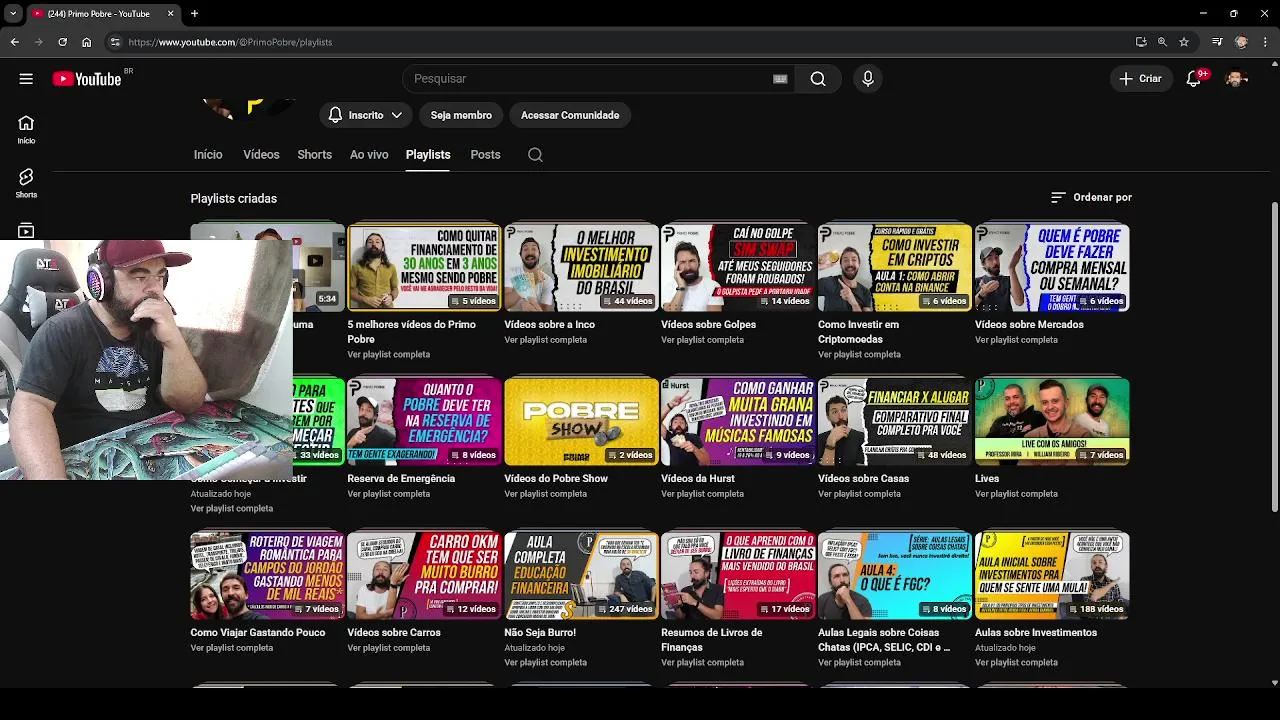Image resolution: width=1280 pixels, height=720 pixels.
Task: Reload the page
Action: pyautogui.click(x=62, y=42)
